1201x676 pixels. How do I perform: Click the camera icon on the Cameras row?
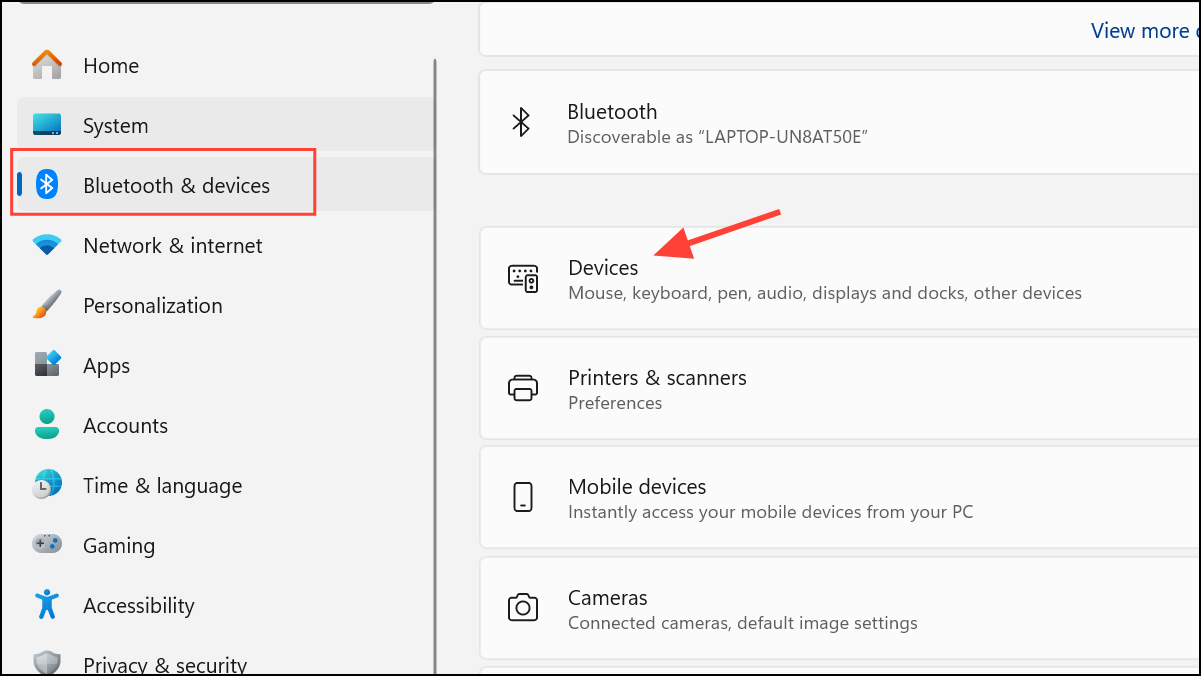point(522,607)
